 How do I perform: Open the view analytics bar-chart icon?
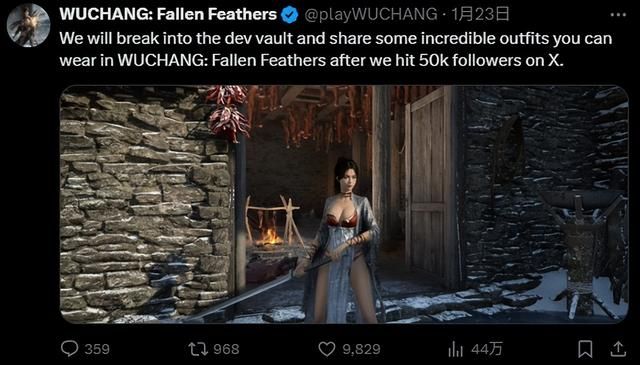456,349
